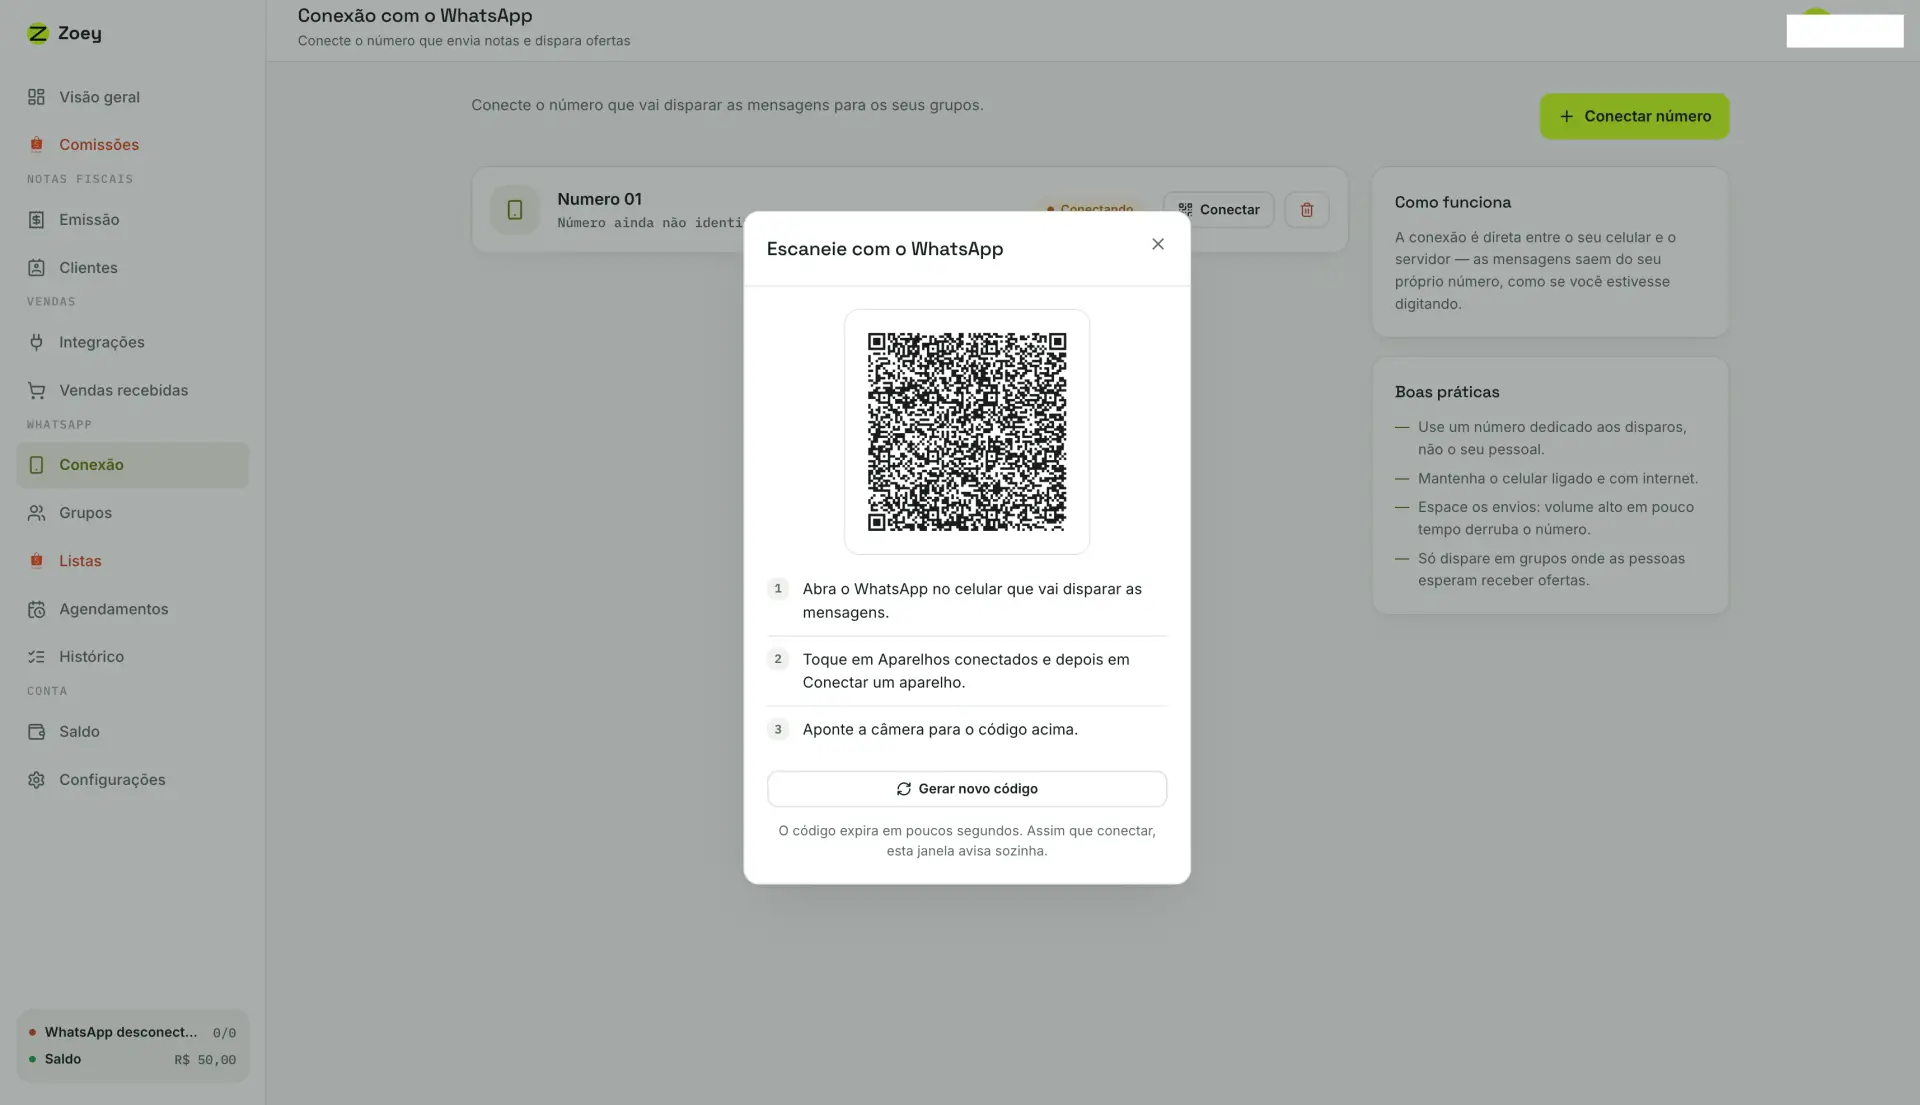The height and width of the screenshot is (1105, 1920).
Task: Click the WhatsApp QR code image
Action: [966, 432]
